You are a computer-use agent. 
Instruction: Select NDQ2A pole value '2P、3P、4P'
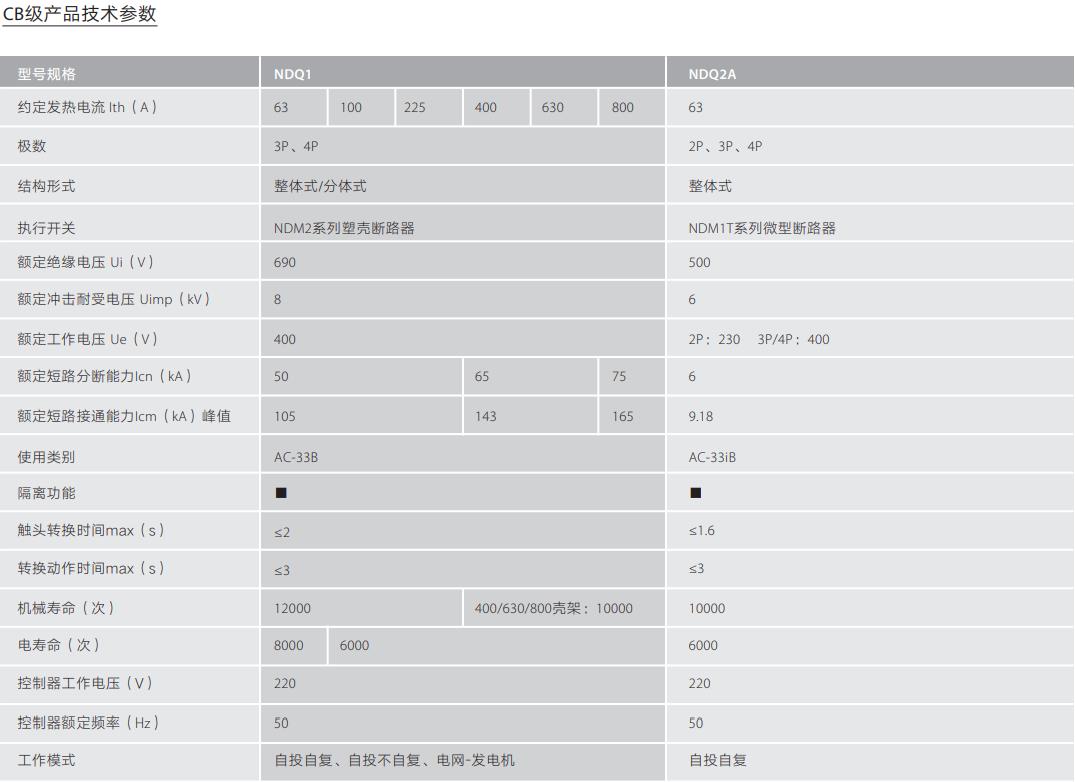click(725, 146)
